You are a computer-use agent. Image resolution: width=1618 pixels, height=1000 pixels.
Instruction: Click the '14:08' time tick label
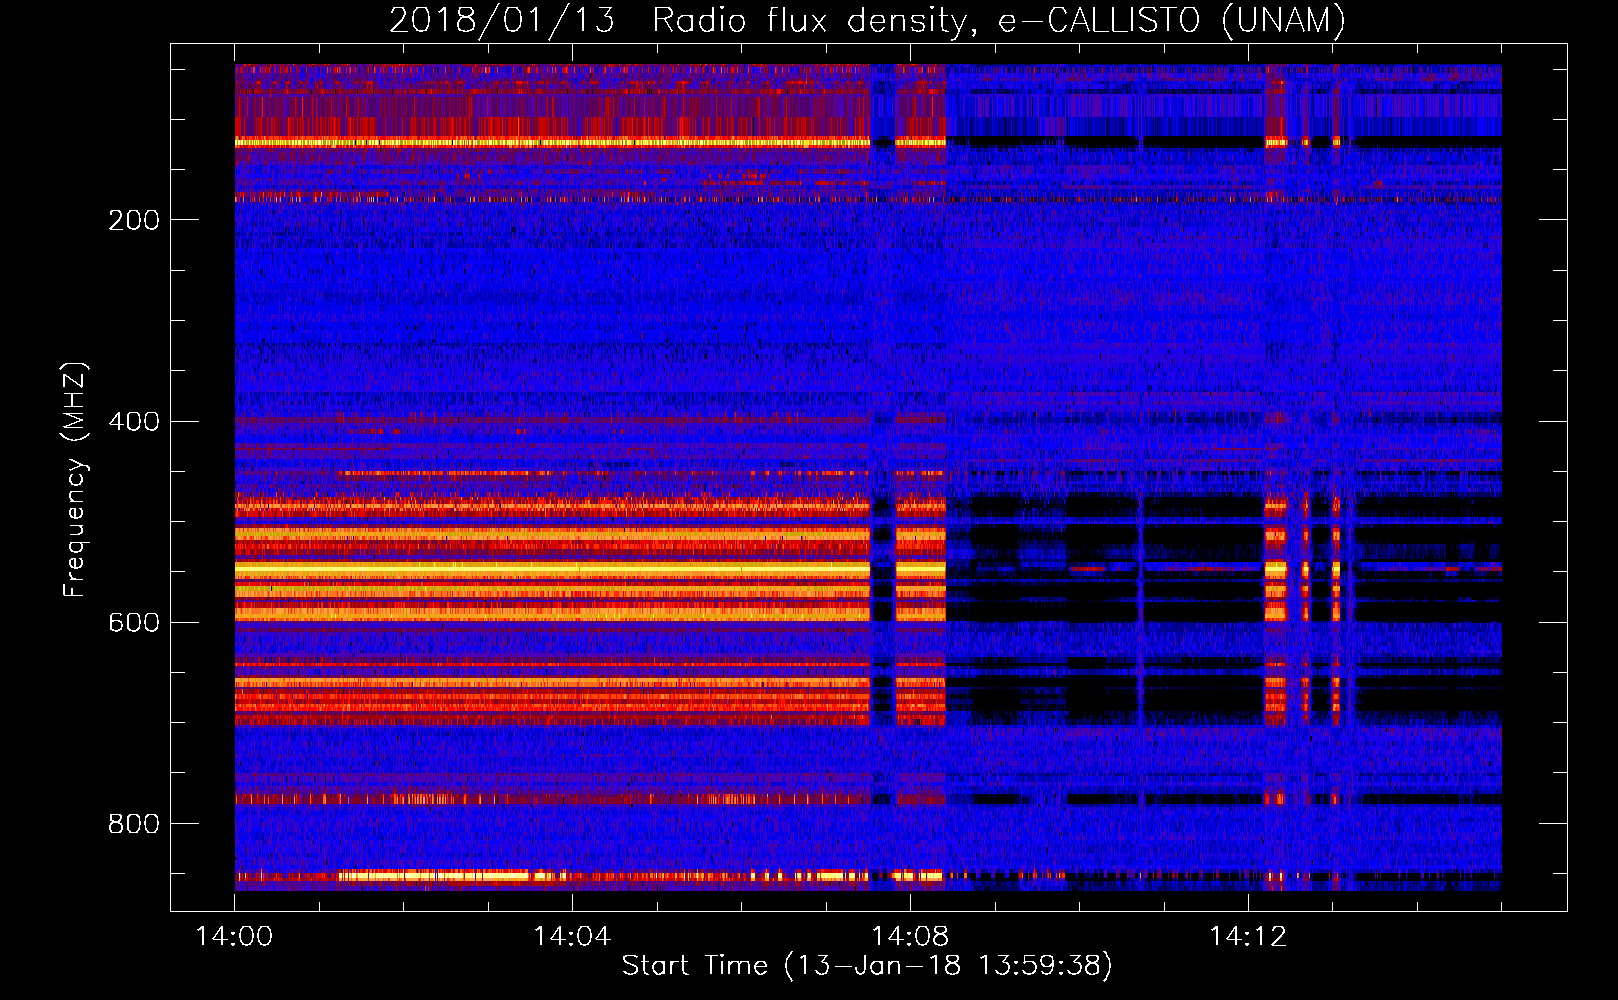click(x=909, y=937)
